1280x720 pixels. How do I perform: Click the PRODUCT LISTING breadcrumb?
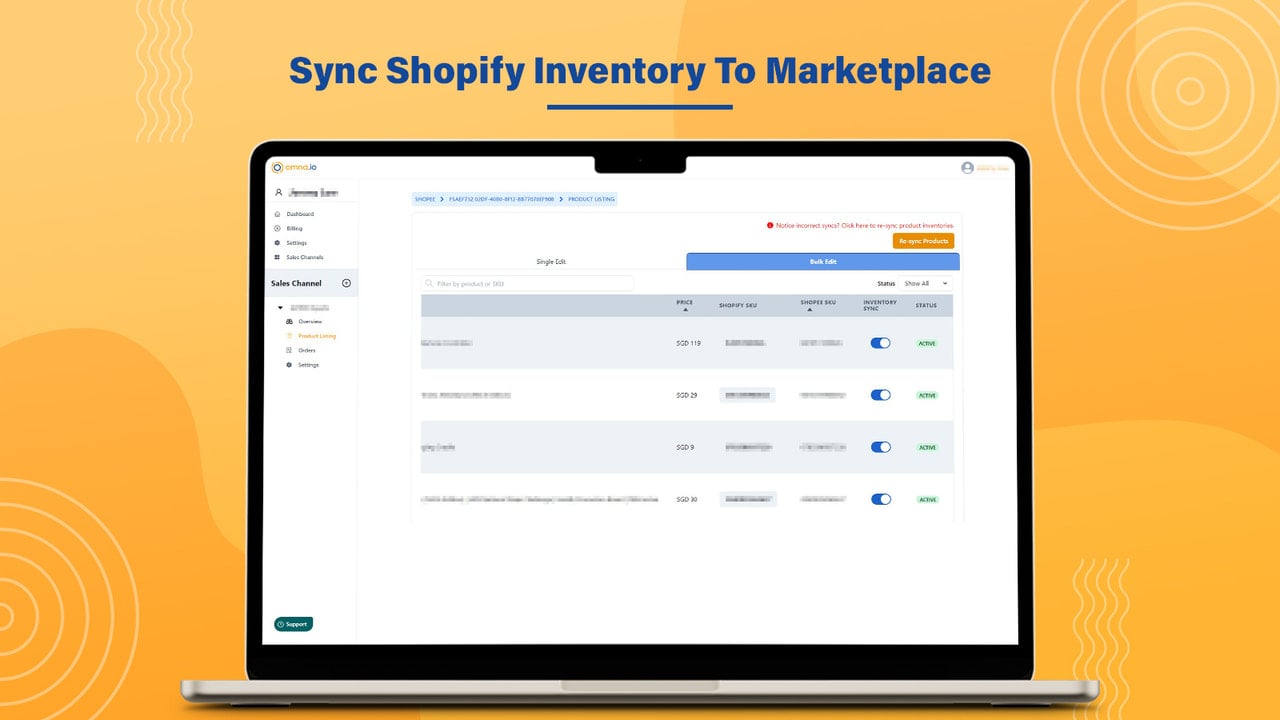tap(592, 199)
